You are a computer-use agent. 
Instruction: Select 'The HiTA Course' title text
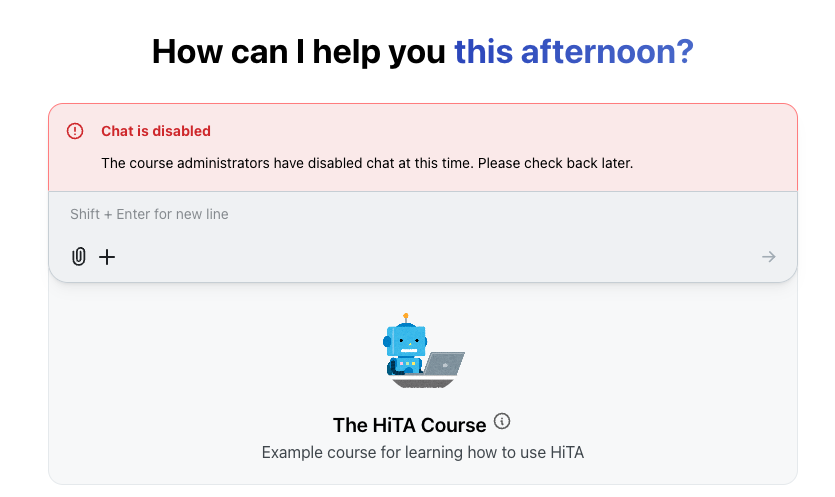(410, 425)
